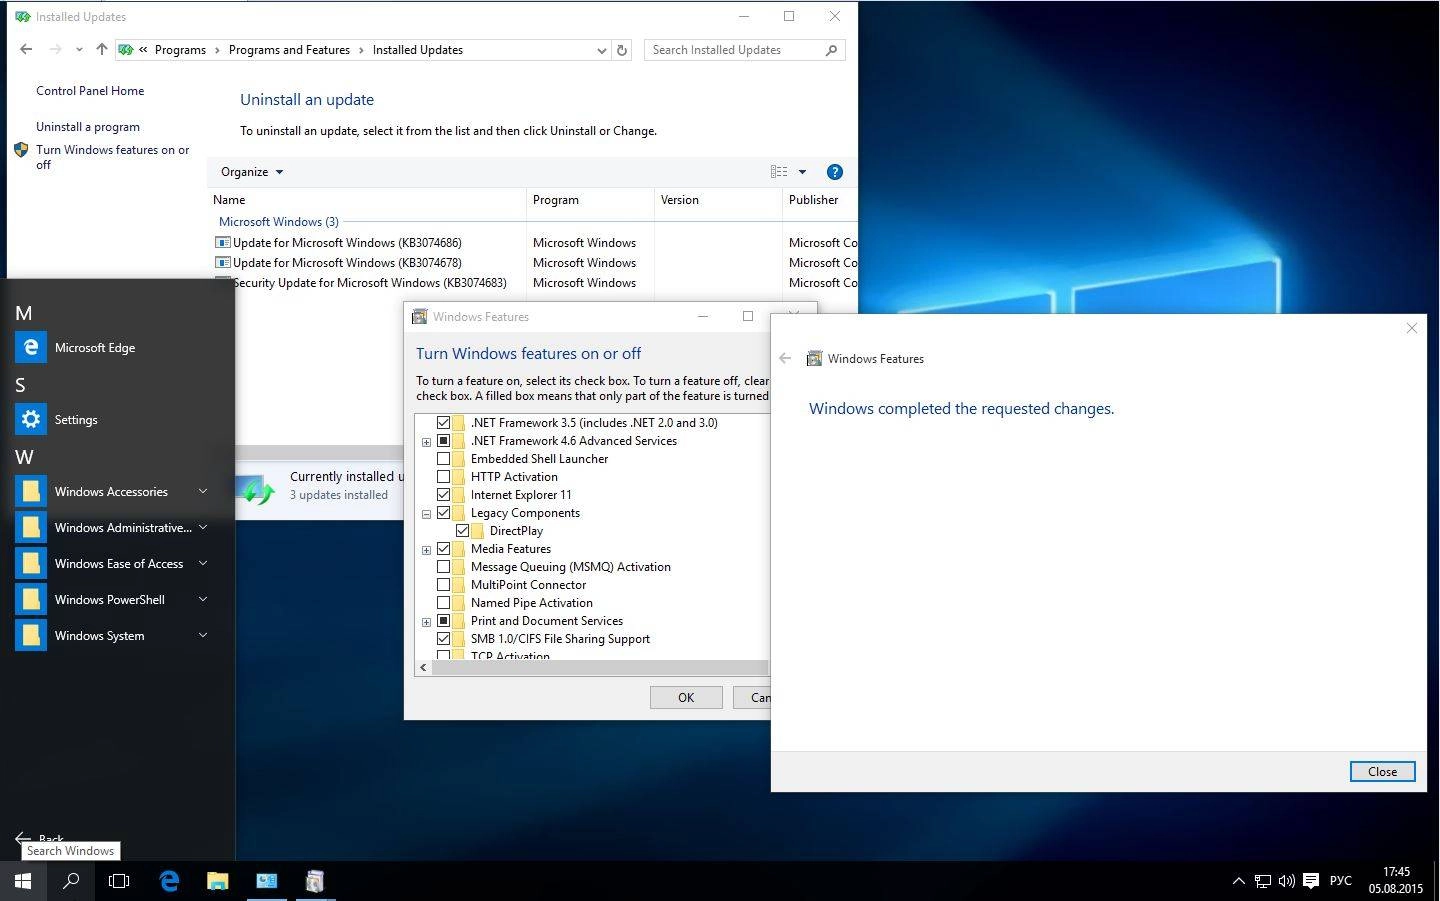The height and width of the screenshot is (901, 1440).
Task: Switch to Windows Features taskbar icon
Action: click(315, 881)
